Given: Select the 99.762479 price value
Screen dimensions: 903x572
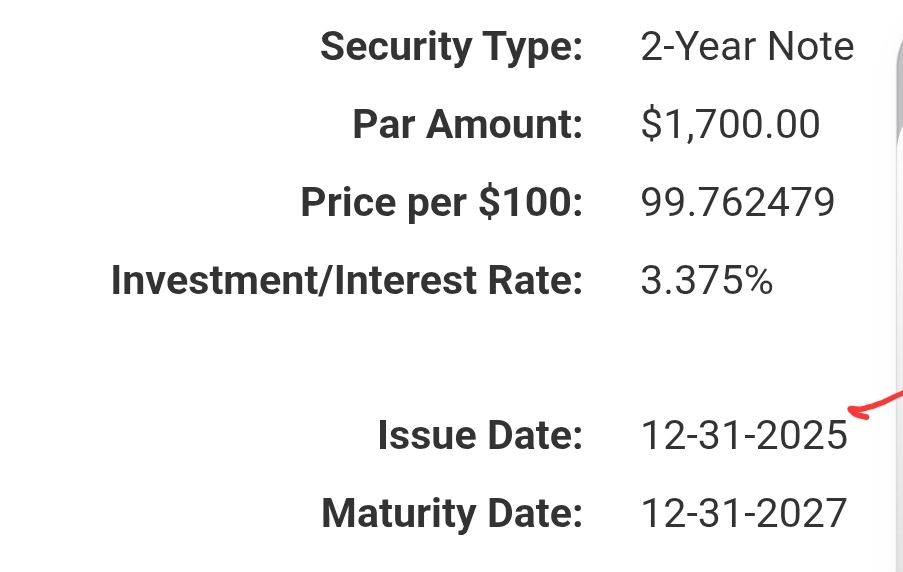Looking at the screenshot, I should pyautogui.click(x=738, y=203).
